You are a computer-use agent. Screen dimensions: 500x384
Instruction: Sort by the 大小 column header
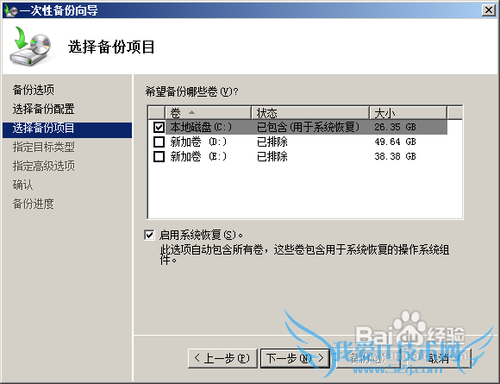[x=408, y=113]
